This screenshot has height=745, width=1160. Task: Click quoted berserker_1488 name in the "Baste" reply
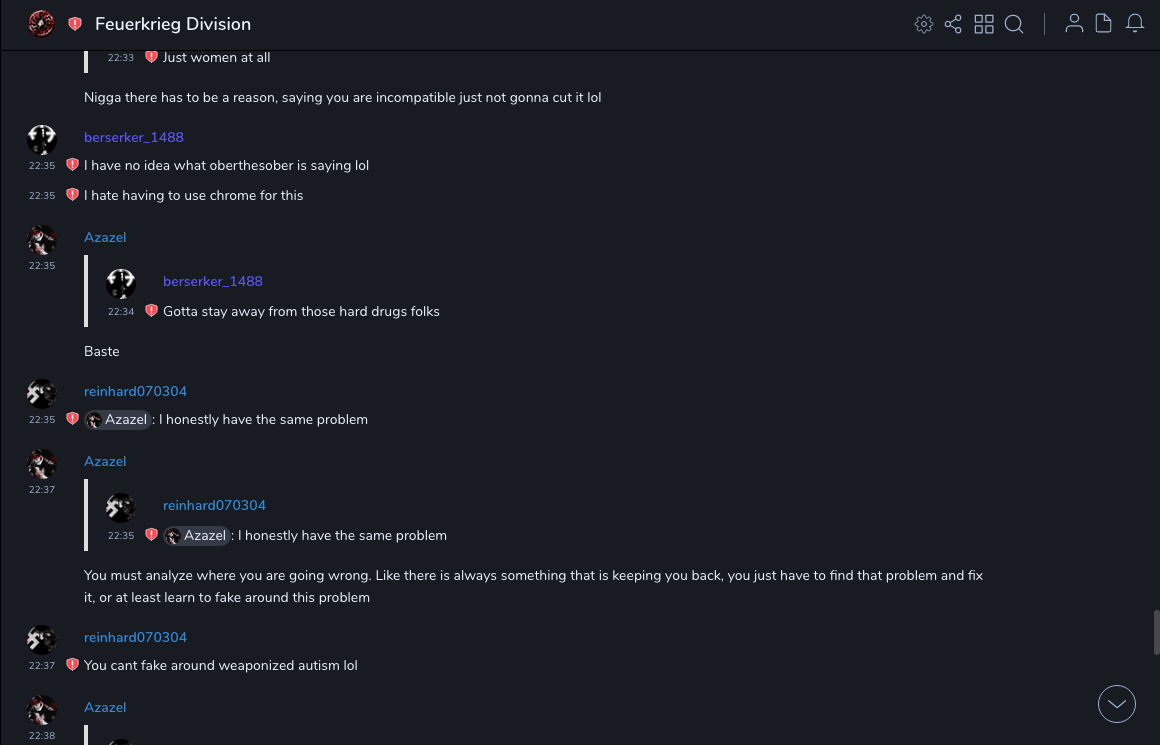213,281
